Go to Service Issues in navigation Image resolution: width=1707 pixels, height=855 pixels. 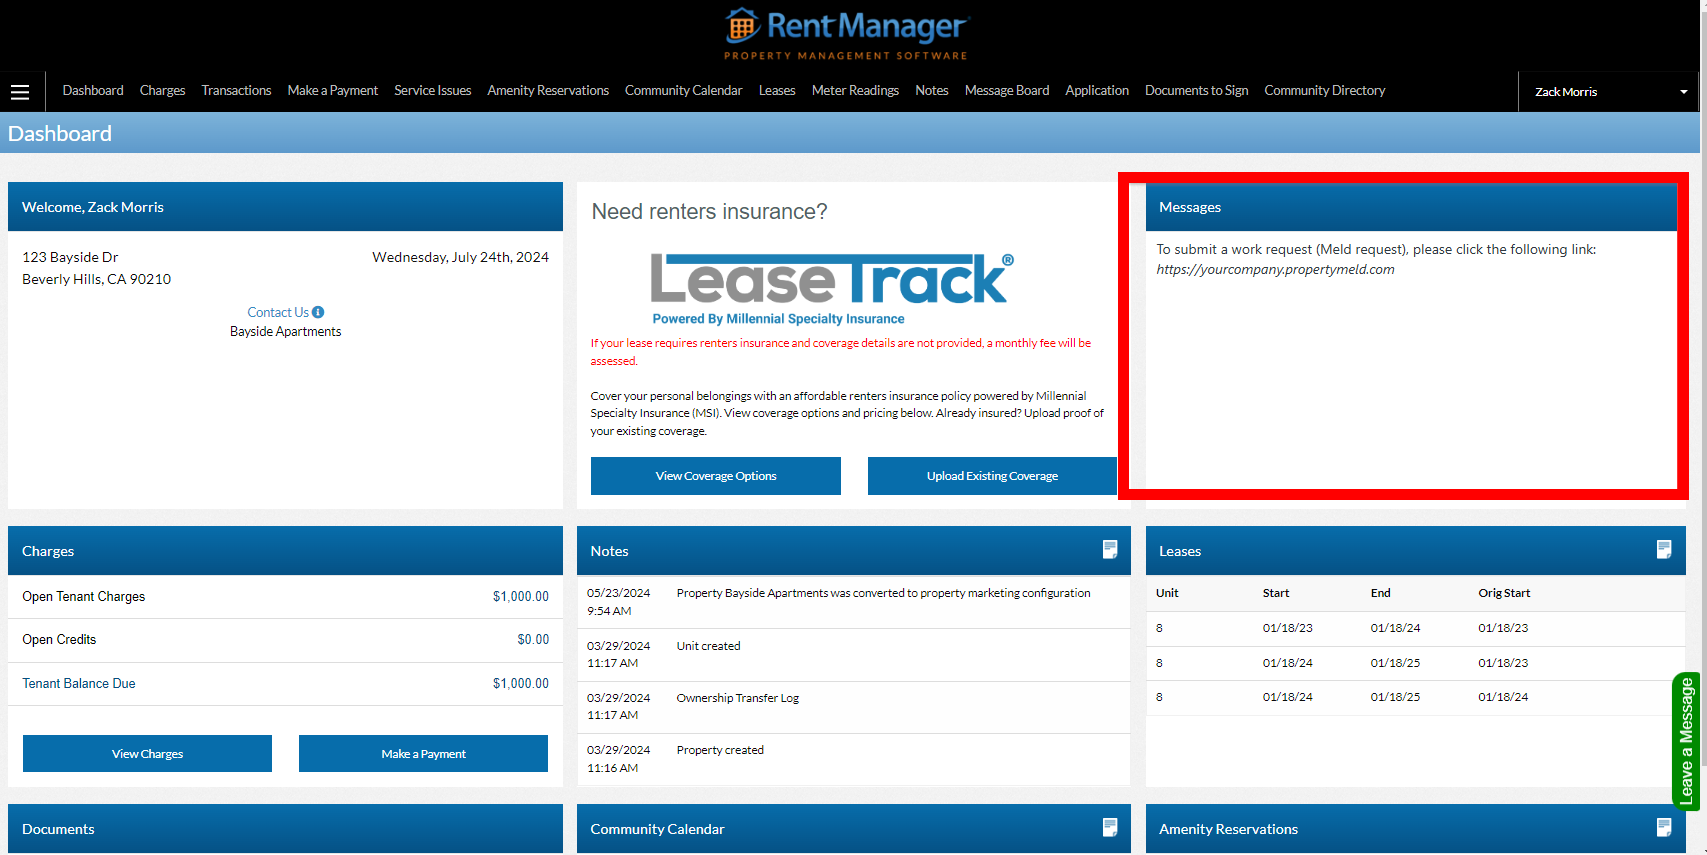pos(432,91)
